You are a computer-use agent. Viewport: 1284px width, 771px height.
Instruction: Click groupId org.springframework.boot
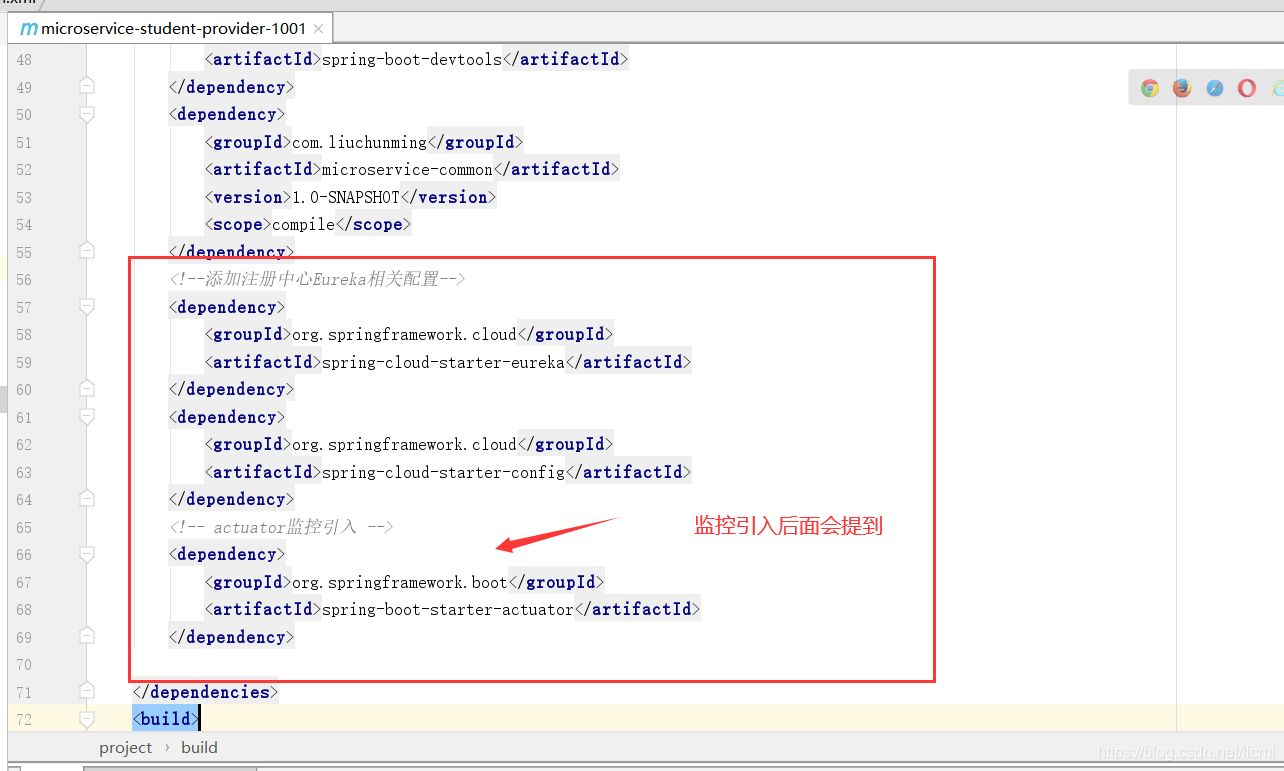click(400, 581)
